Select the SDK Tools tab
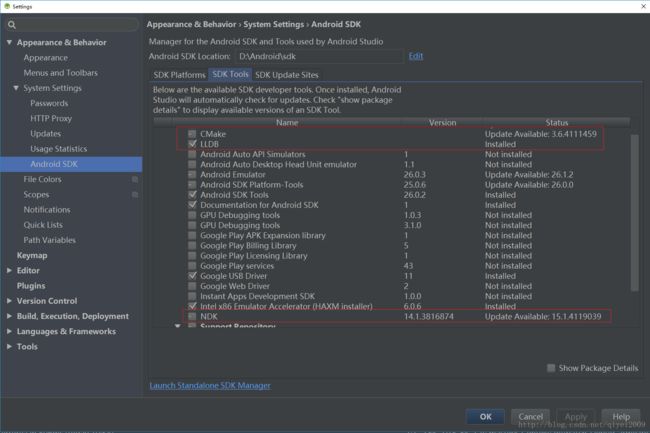The image size is (650, 433). click(230, 75)
